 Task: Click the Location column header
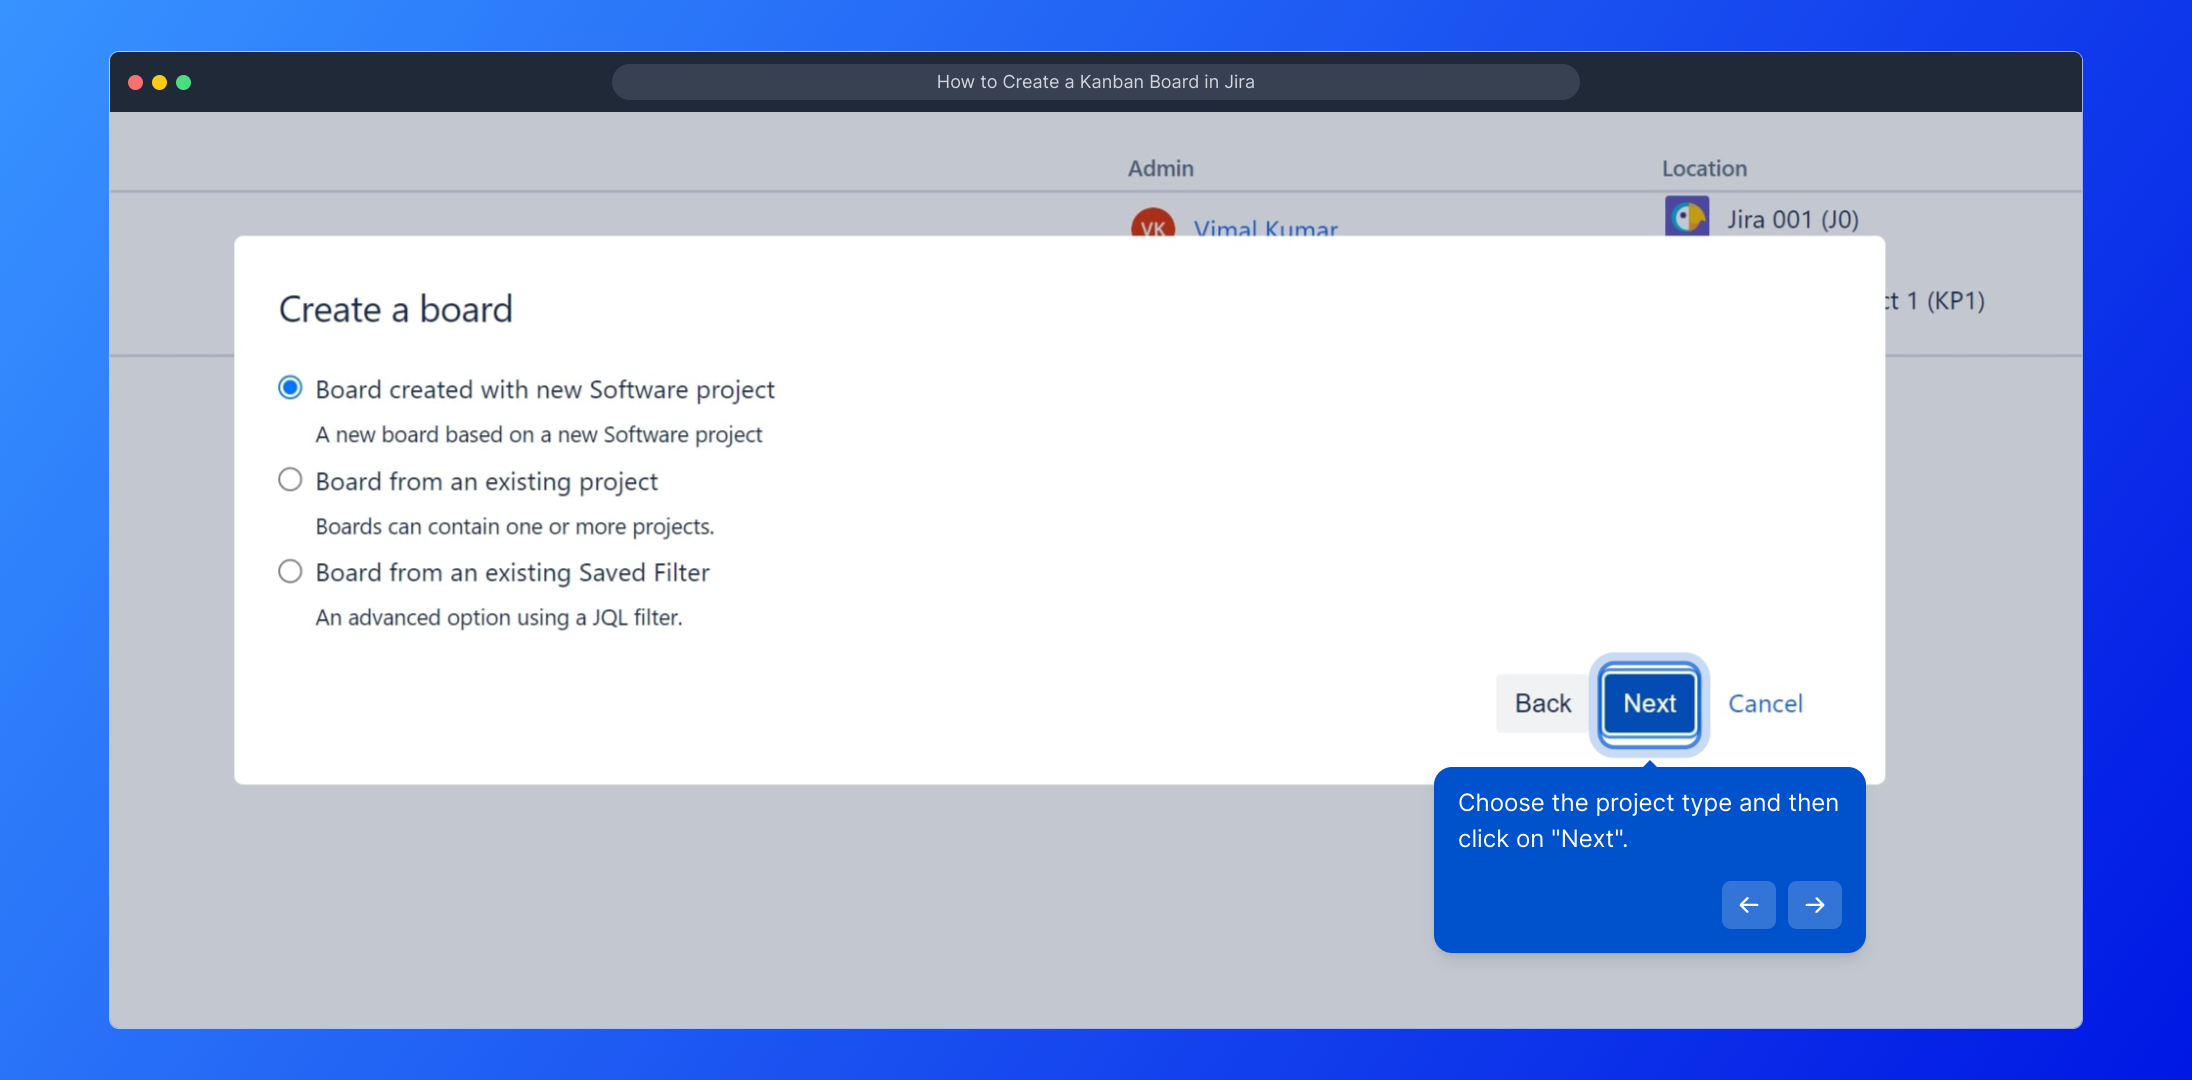click(1704, 168)
